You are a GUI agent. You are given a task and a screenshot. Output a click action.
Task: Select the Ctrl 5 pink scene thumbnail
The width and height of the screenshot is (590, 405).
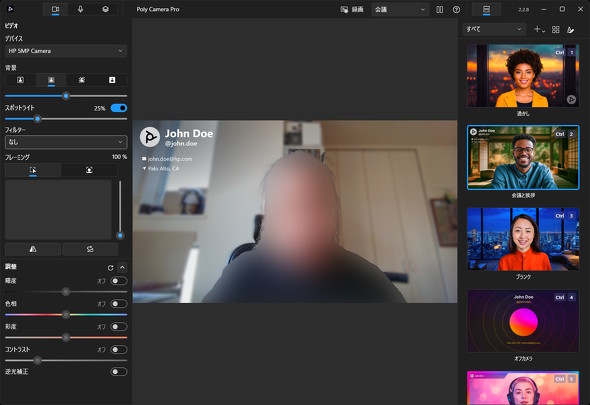(x=523, y=388)
